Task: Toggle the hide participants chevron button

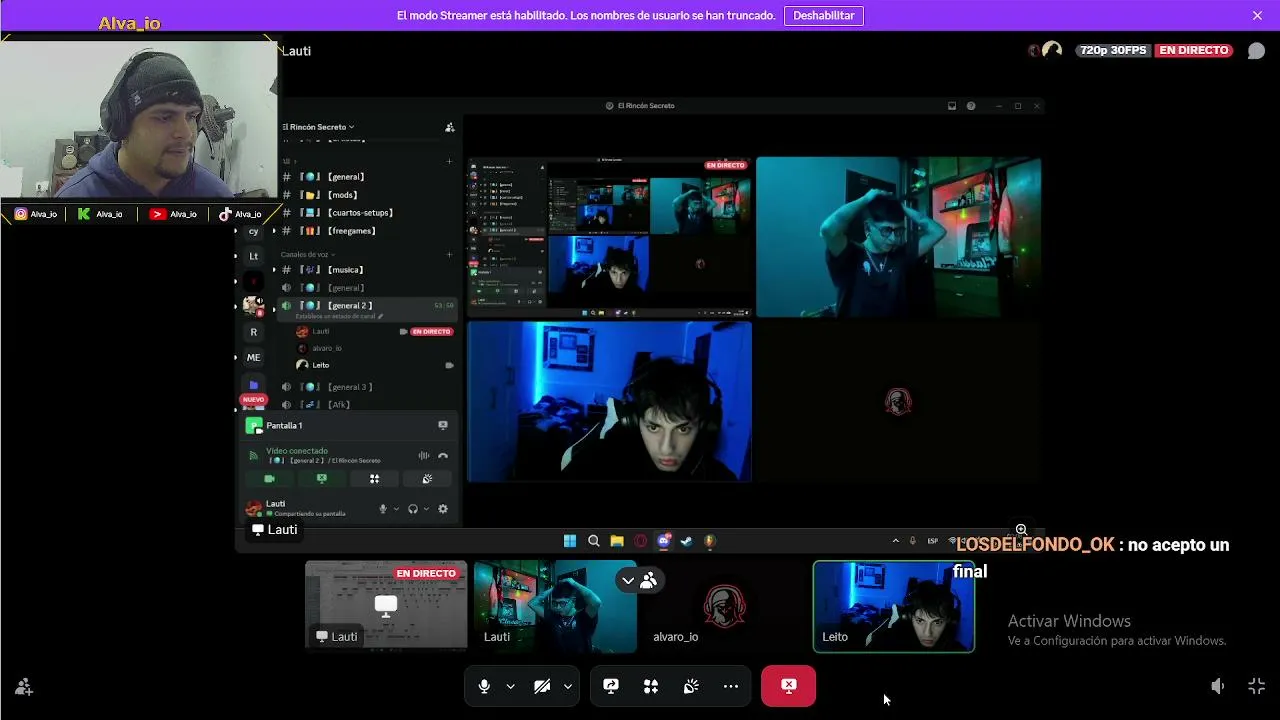Action: [639, 580]
